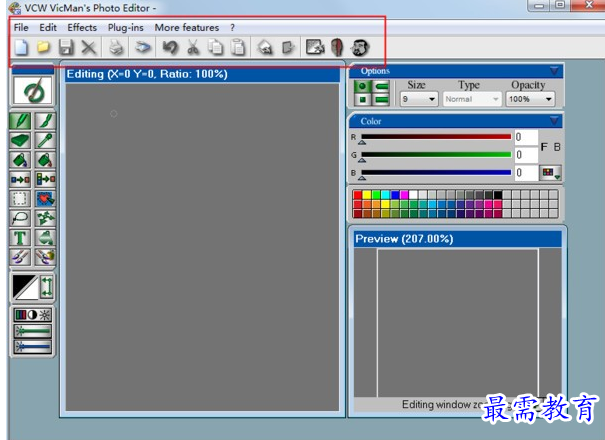Select the square brush shape option
This screenshot has height=440, width=605.
[364, 100]
